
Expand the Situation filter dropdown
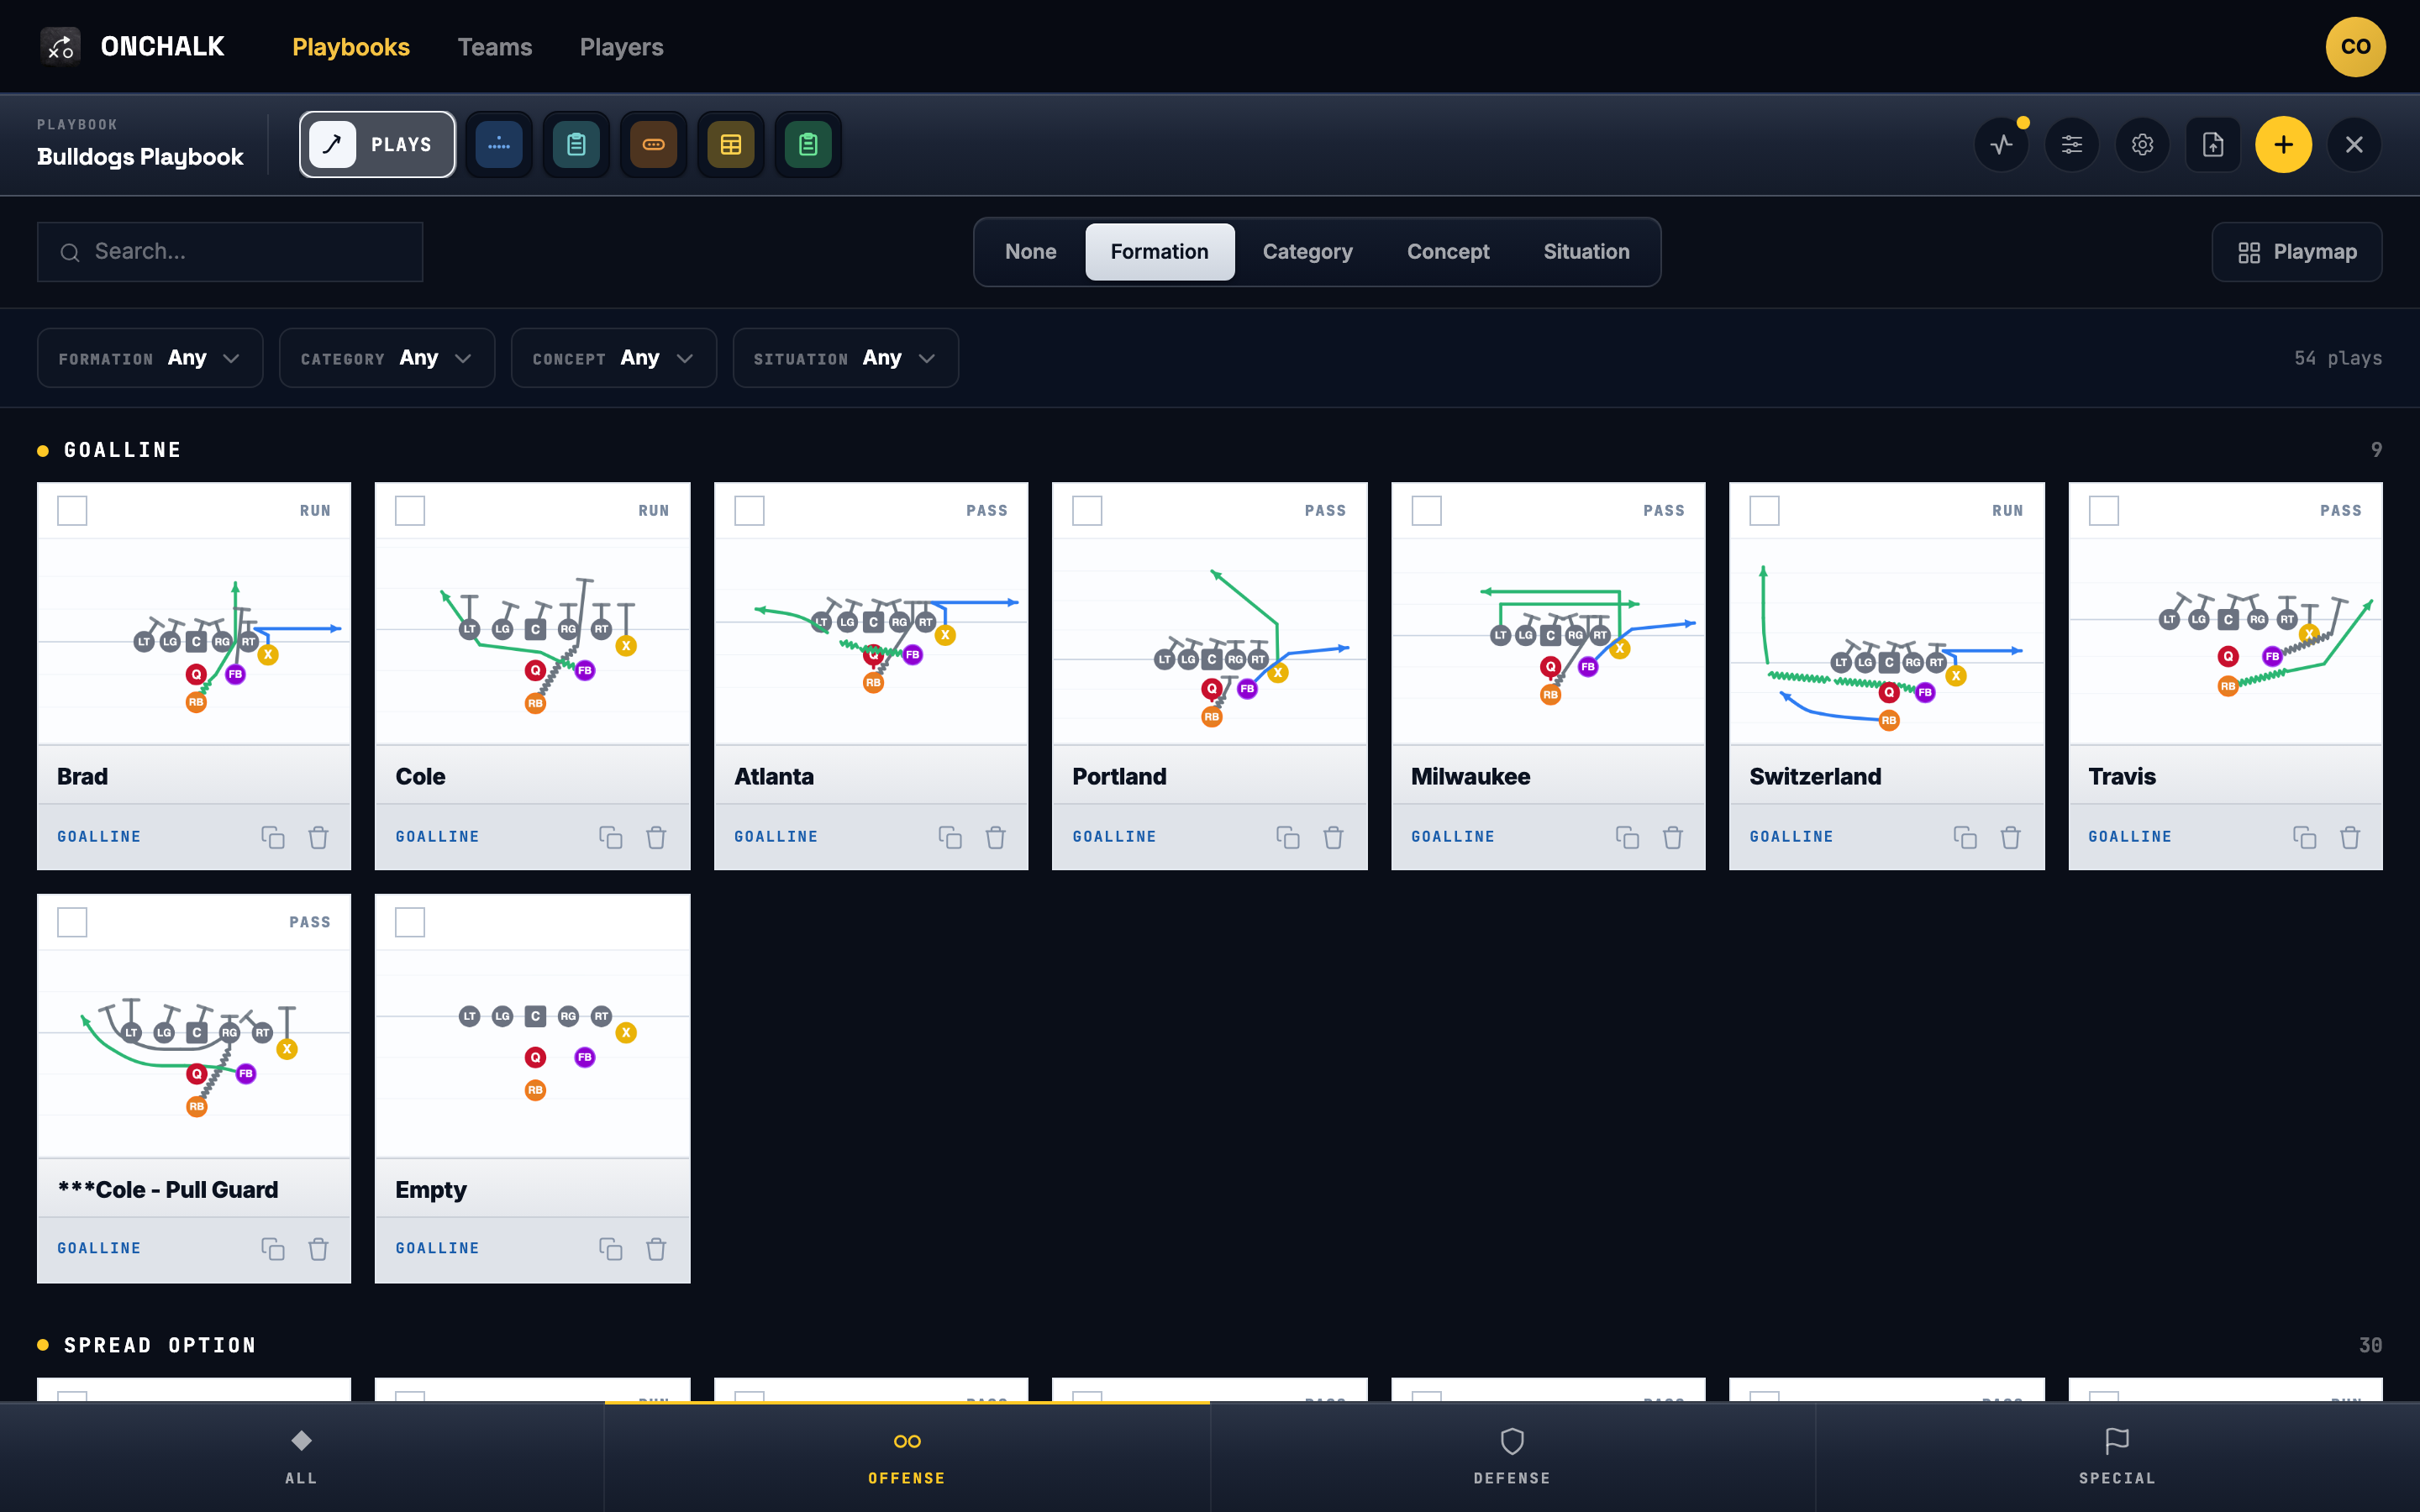click(x=846, y=358)
